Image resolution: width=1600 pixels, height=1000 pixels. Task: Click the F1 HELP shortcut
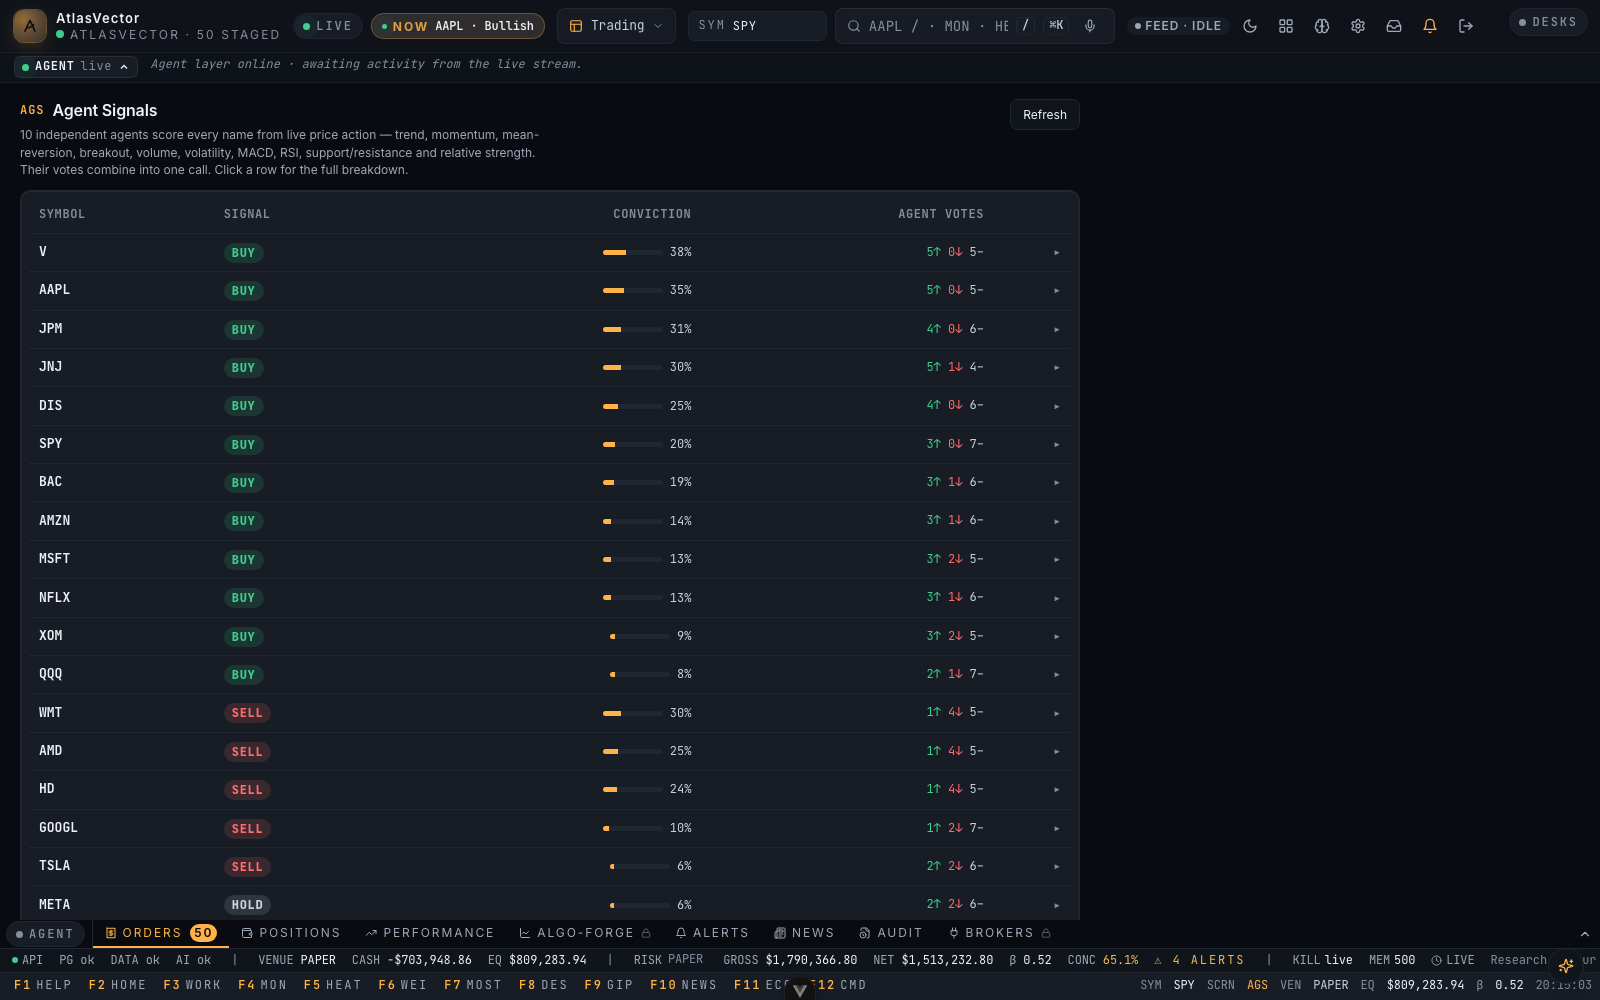click(x=43, y=985)
